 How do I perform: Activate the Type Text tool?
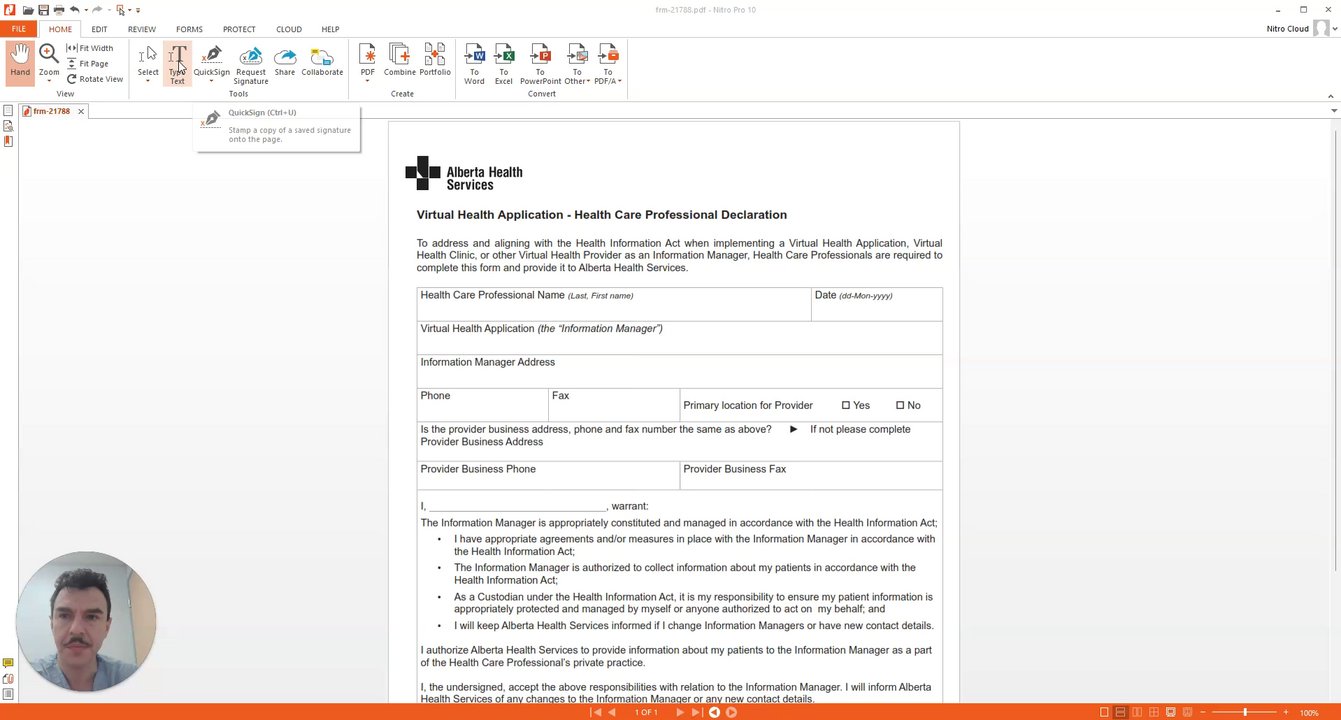177,64
